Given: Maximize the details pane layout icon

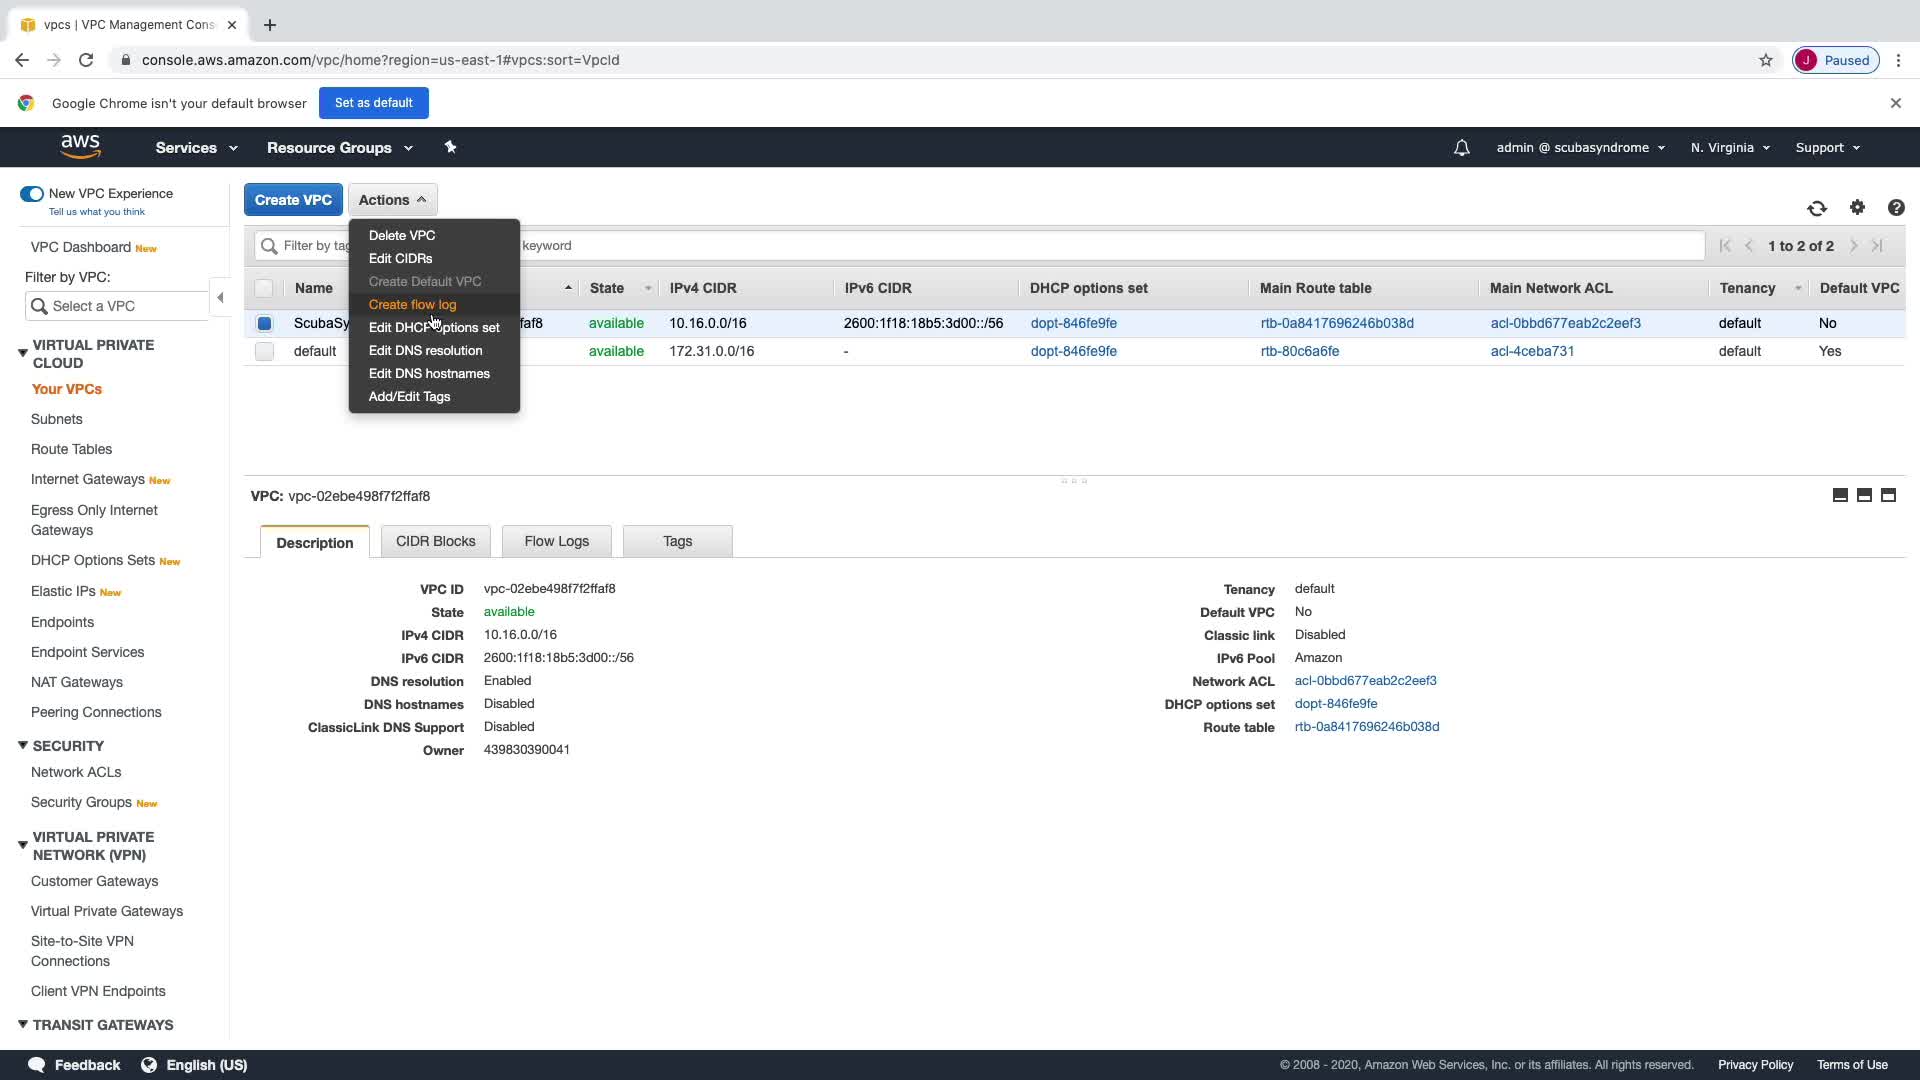Looking at the screenshot, I should 1888,495.
